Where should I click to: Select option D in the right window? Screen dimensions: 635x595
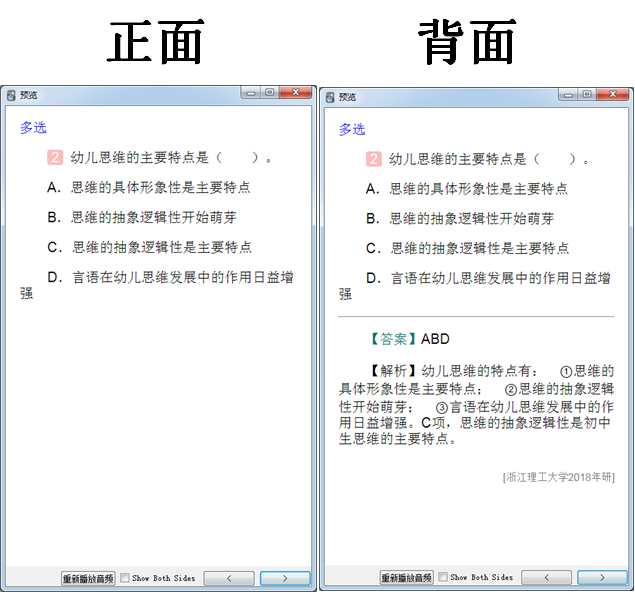(x=475, y=286)
